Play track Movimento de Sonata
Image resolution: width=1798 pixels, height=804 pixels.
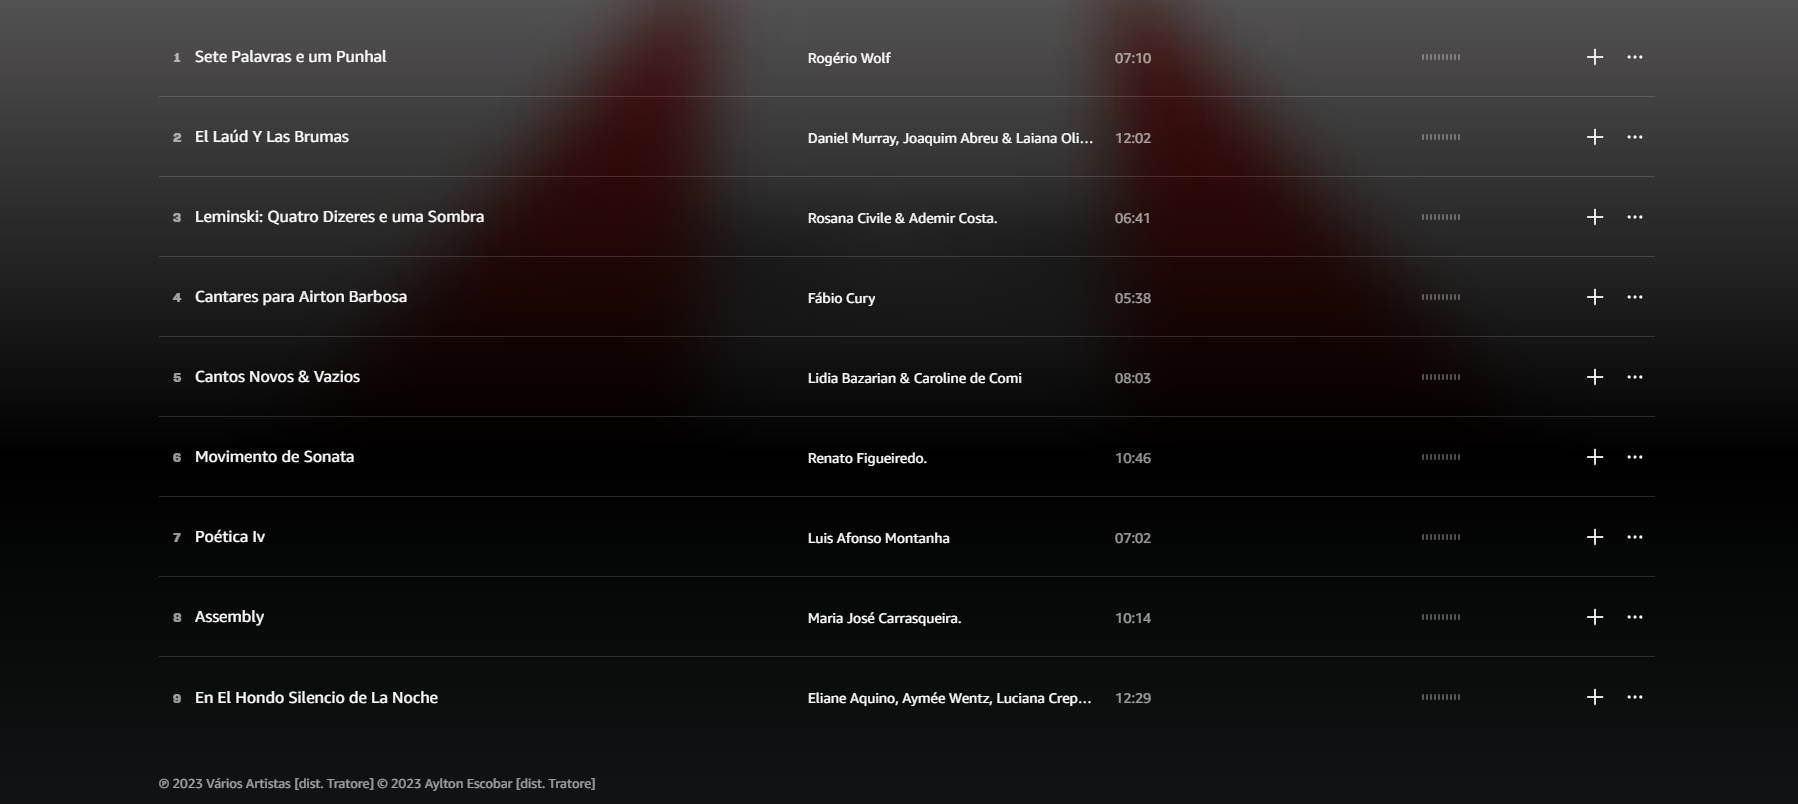click(x=274, y=457)
